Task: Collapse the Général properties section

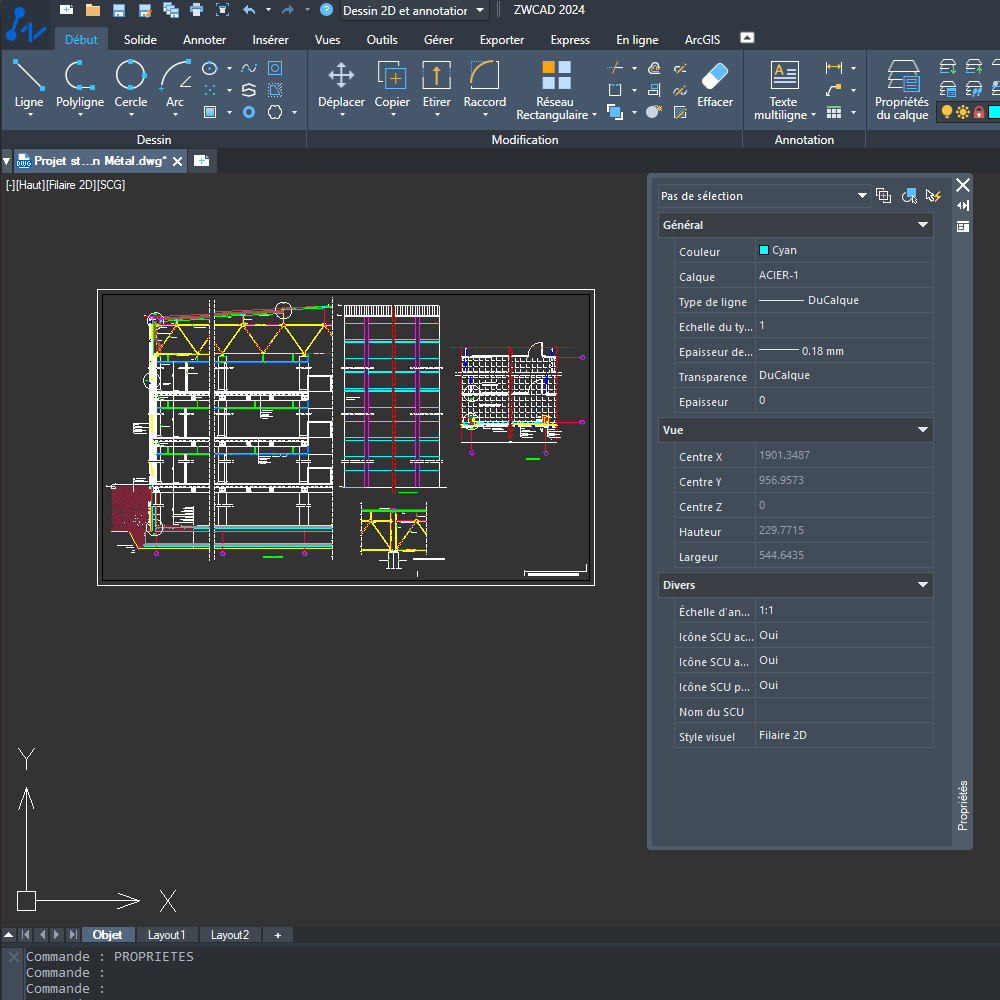Action: [x=922, y=224]
